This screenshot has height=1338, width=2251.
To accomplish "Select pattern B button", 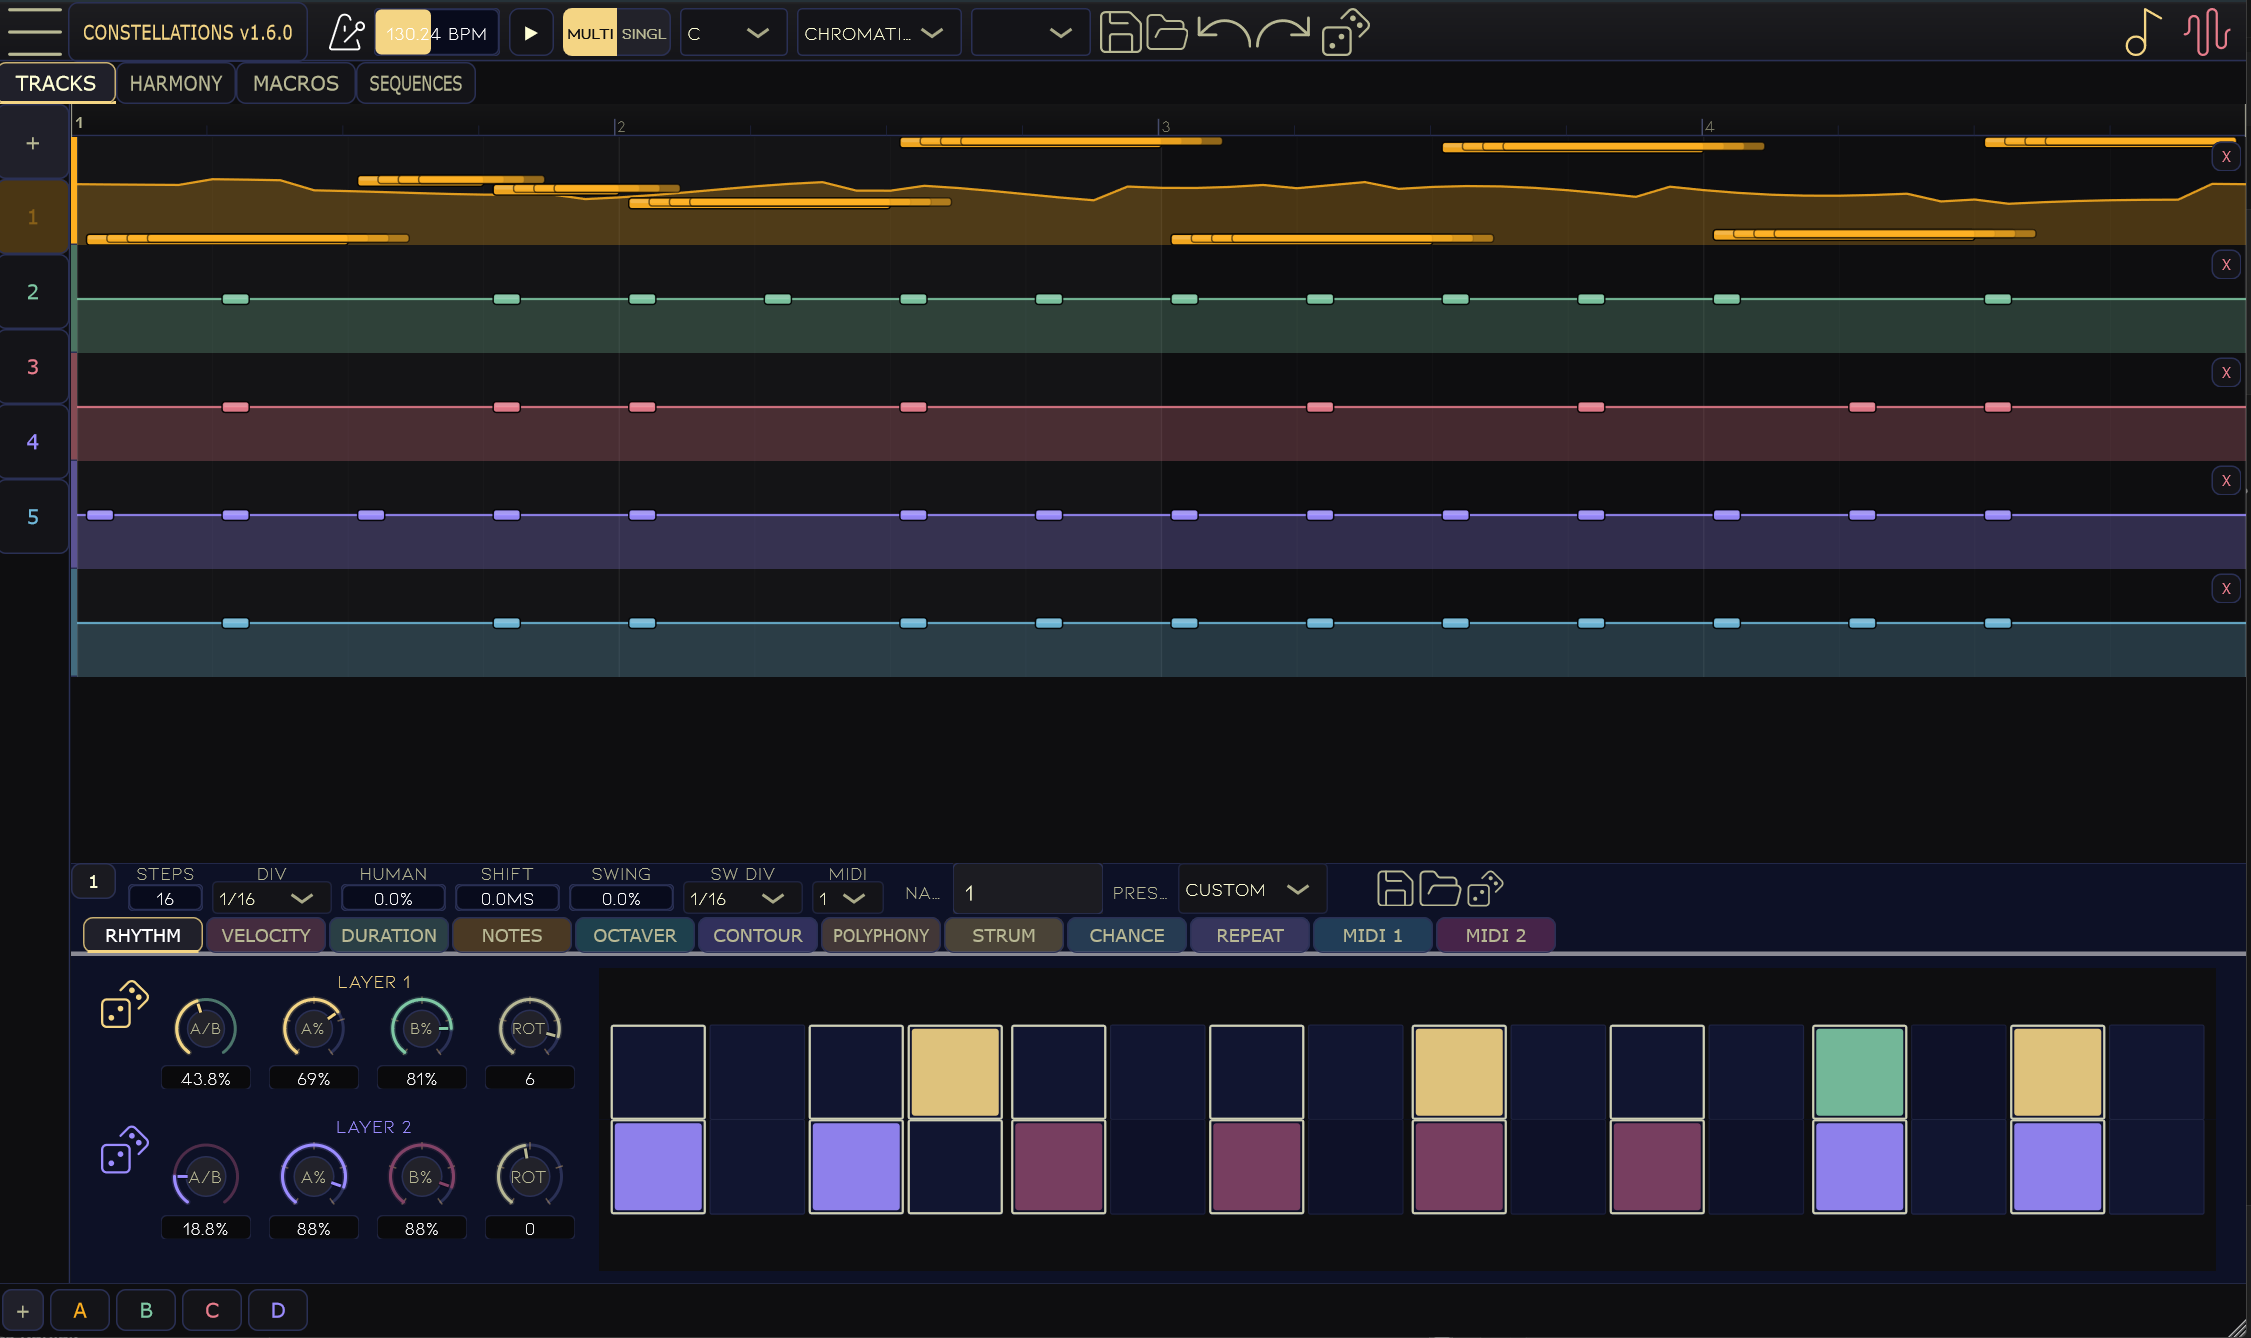I will [146, 1310].
